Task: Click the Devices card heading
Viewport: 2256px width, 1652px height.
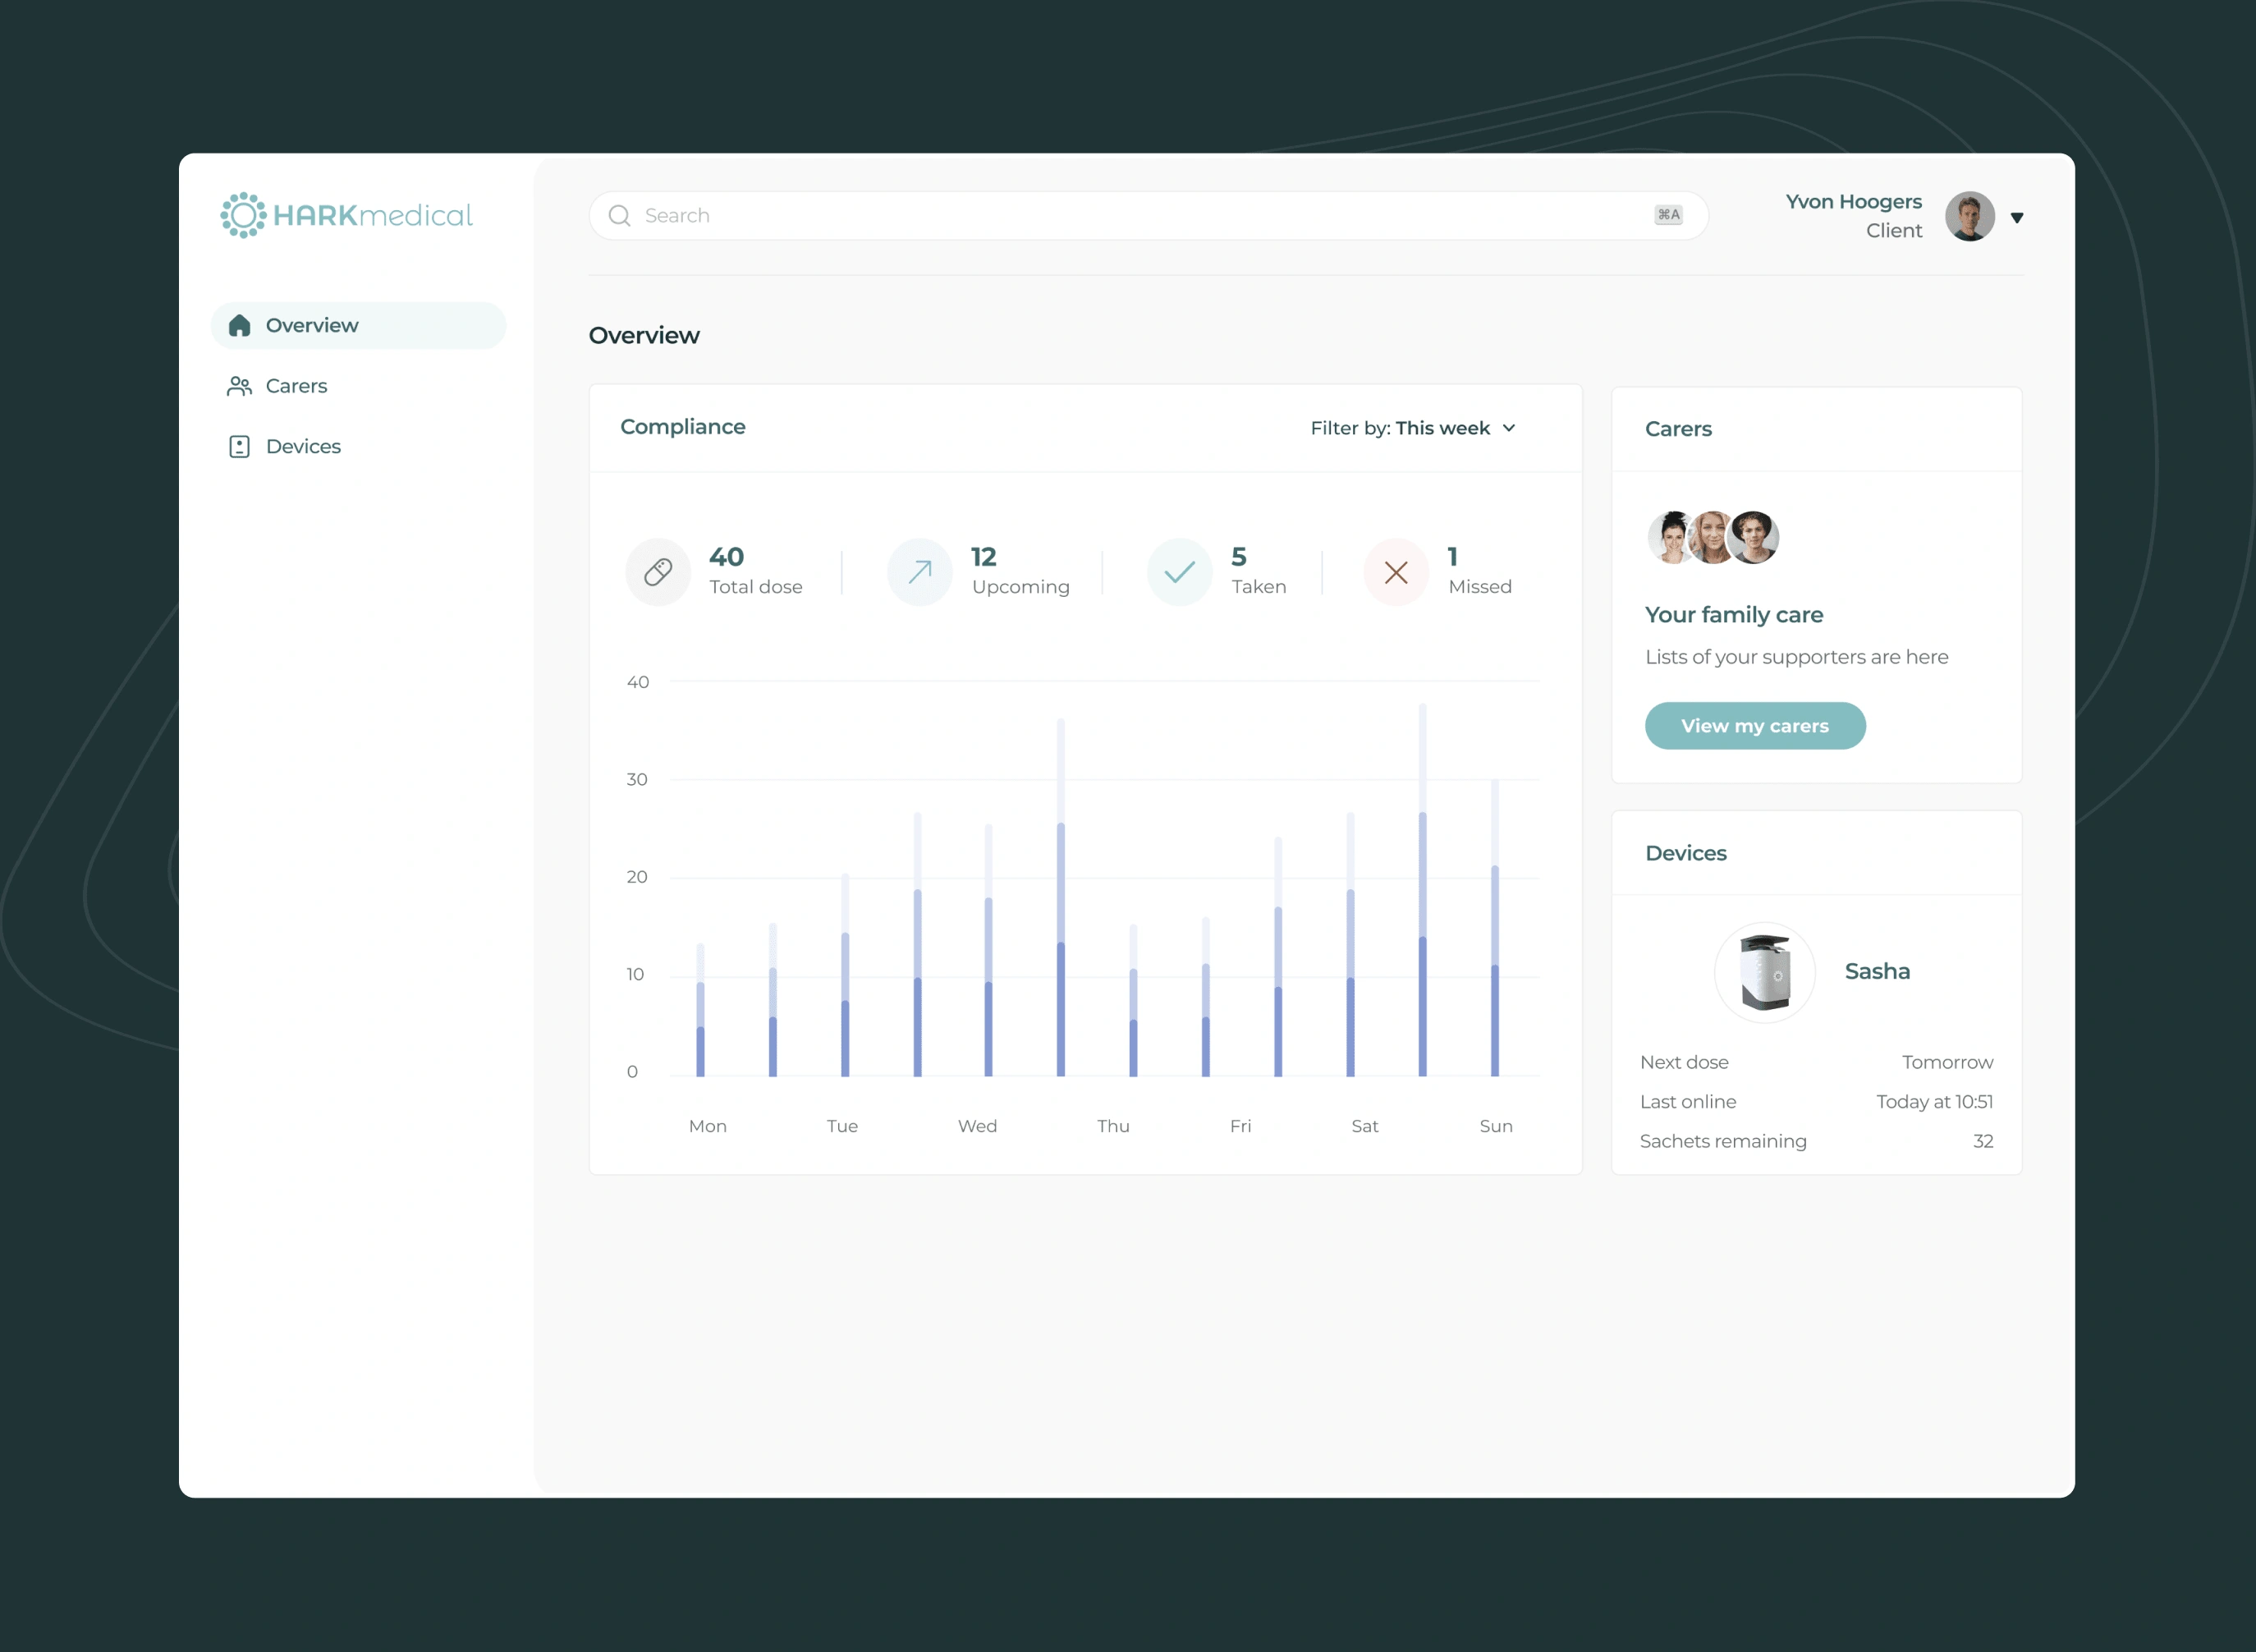Action: [1686, 853]
